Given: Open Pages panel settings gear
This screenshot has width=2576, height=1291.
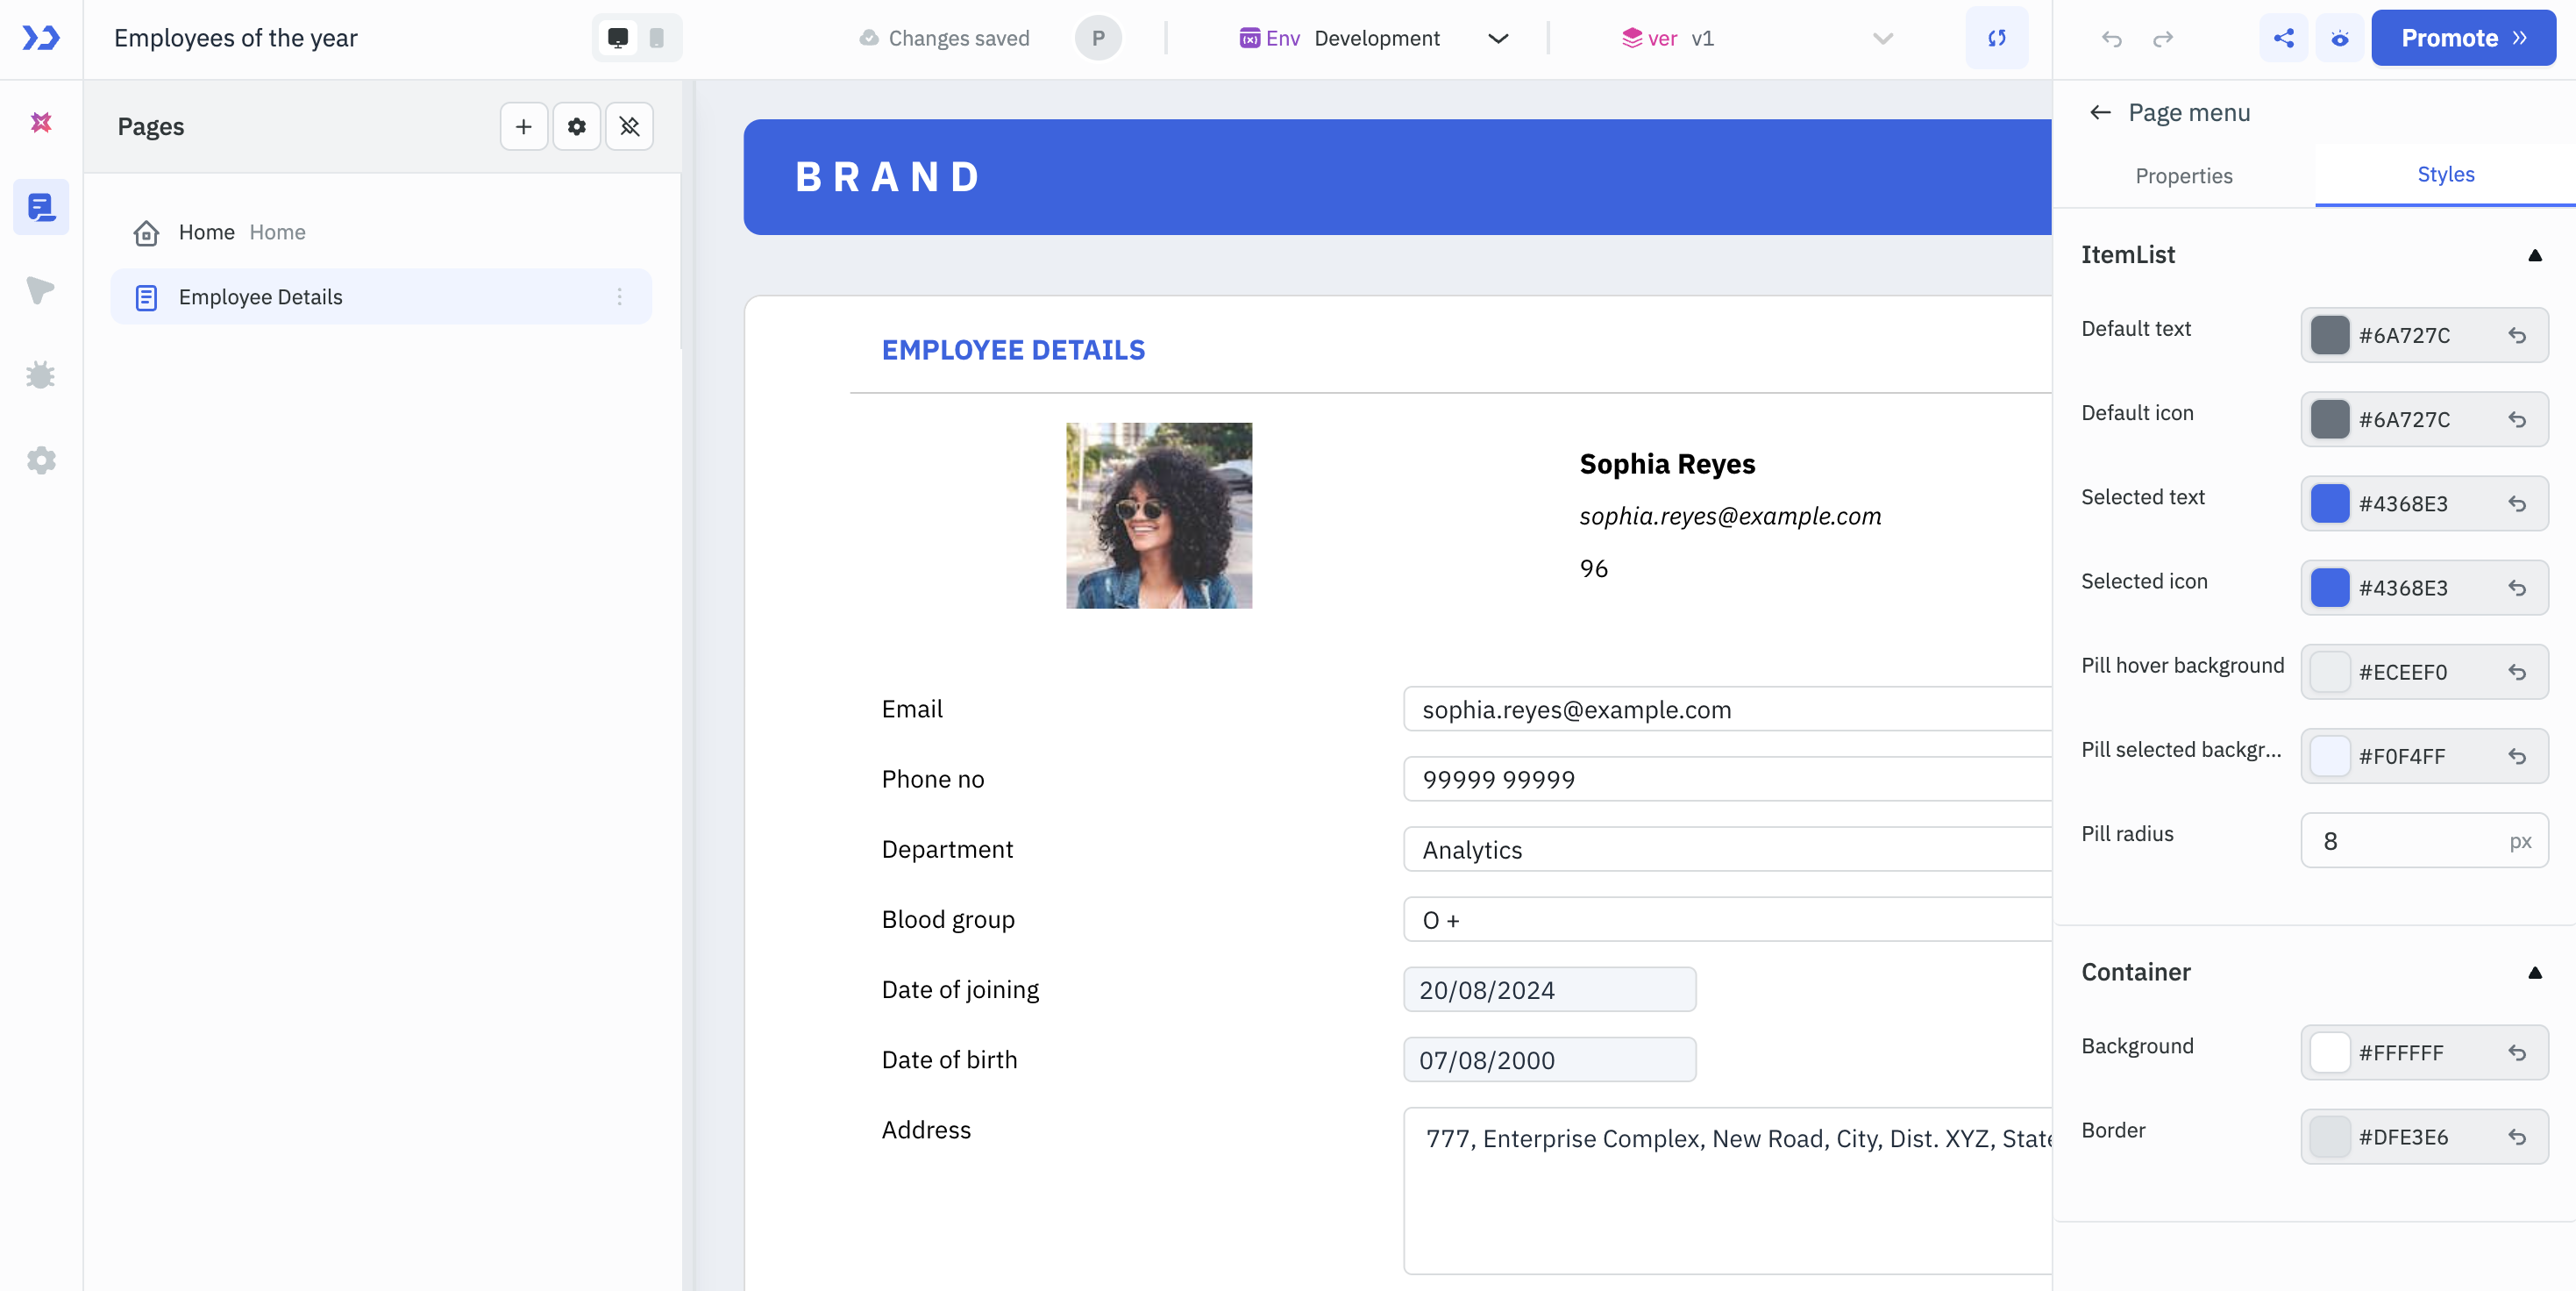Looking at the screenshot, I should pos(576,126).
